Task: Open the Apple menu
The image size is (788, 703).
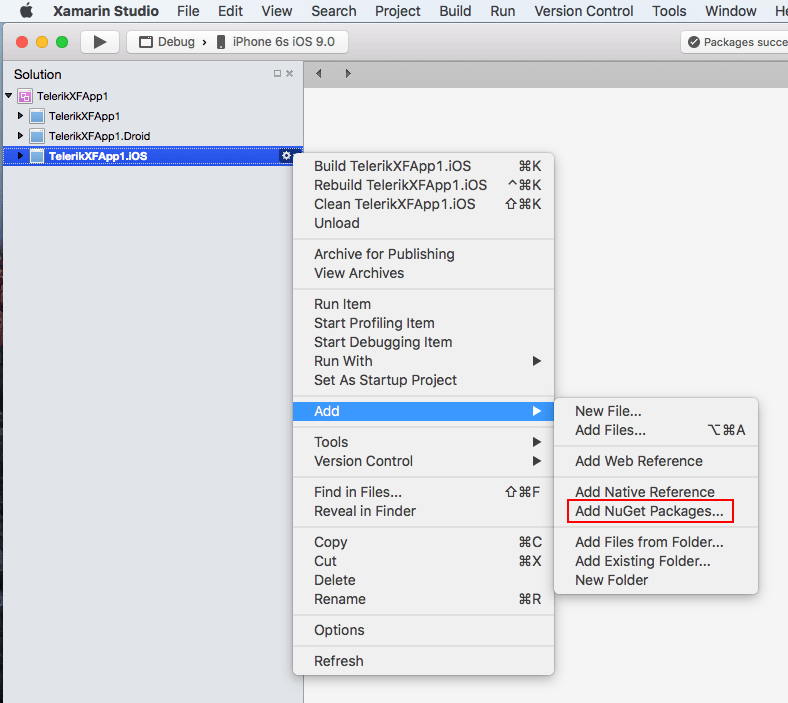Action: [26, 11]
